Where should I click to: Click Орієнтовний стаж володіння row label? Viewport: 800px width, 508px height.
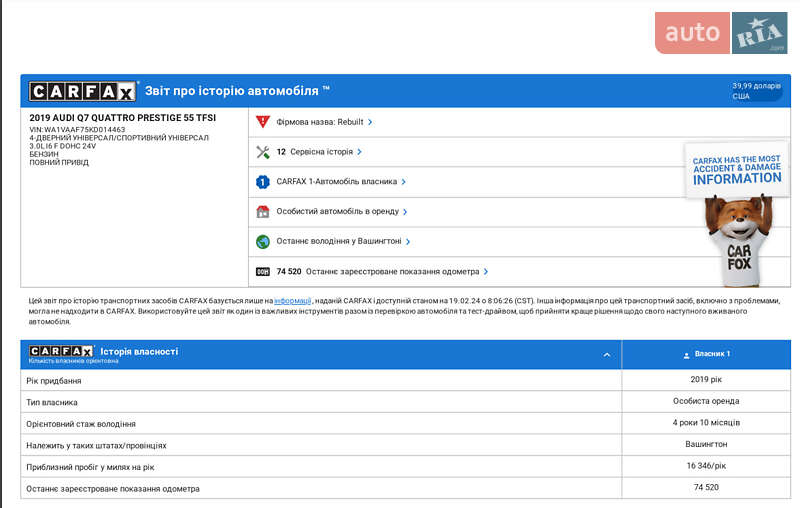pos(81,423)
